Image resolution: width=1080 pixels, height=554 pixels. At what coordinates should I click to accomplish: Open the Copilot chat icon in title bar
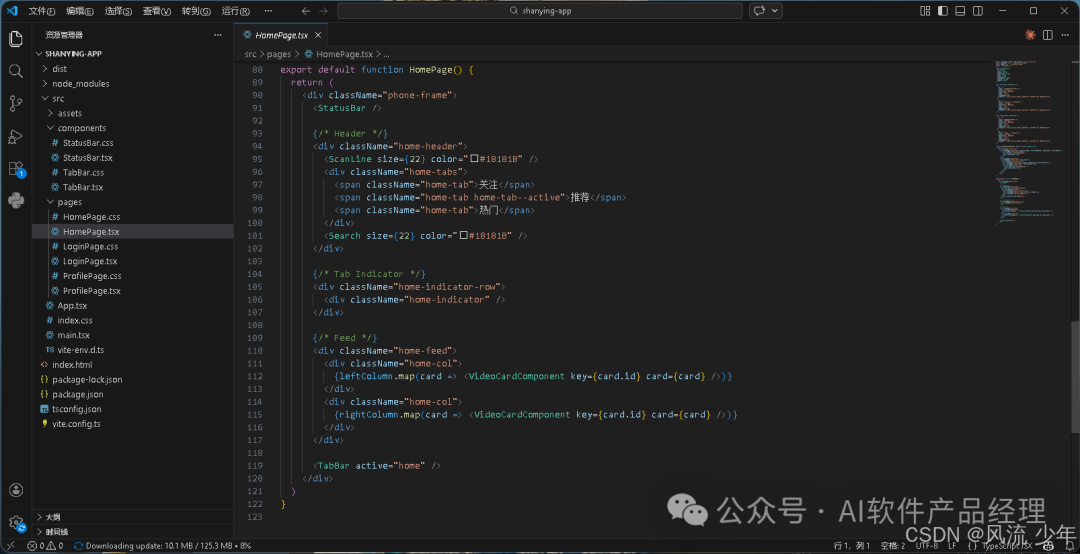[760, 11]
